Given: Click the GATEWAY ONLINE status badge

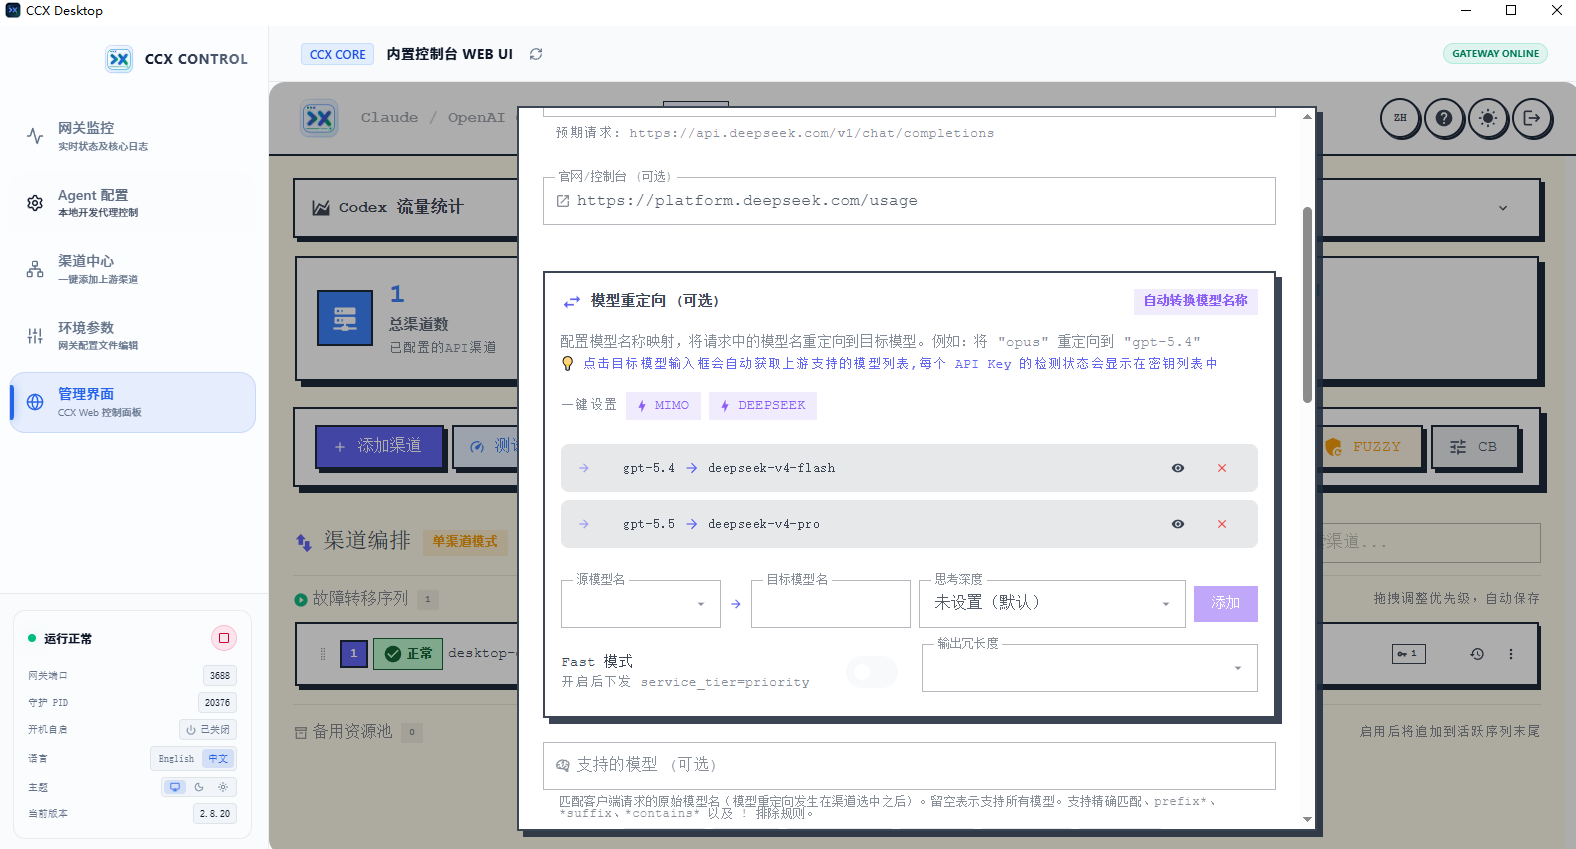Looking at the screenshot, I should pyautogui.click(x=1495, y=54).
